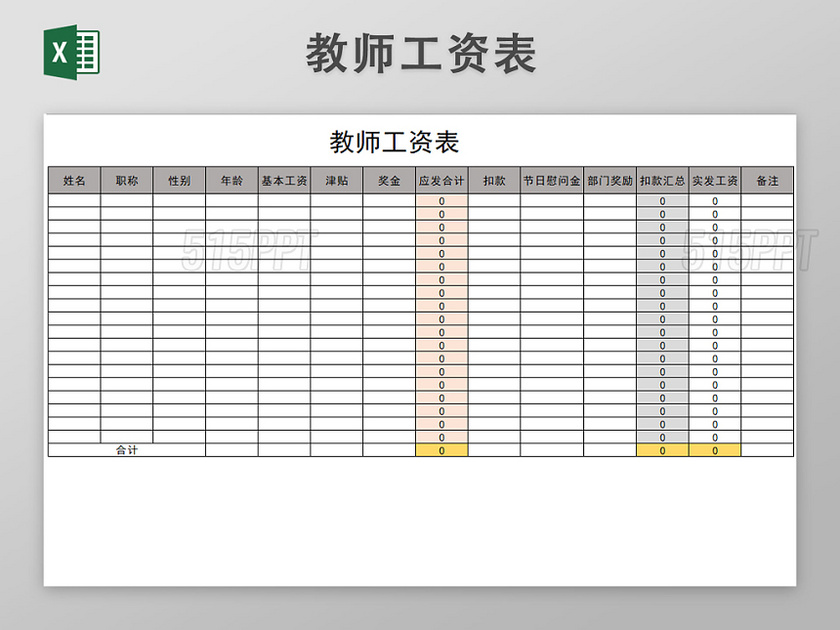Select the 应发合计 column header
Image resolution: width=840 pixels, height=630 pixels.
442,181
